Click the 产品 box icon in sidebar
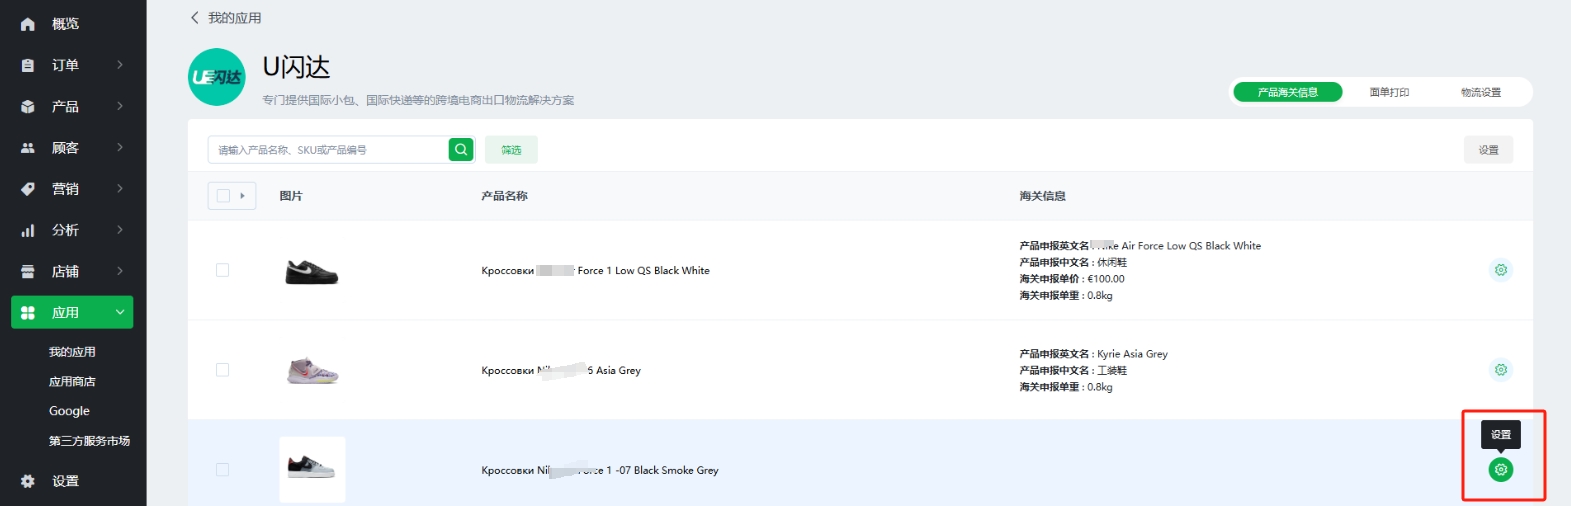 tap(28, 106)
